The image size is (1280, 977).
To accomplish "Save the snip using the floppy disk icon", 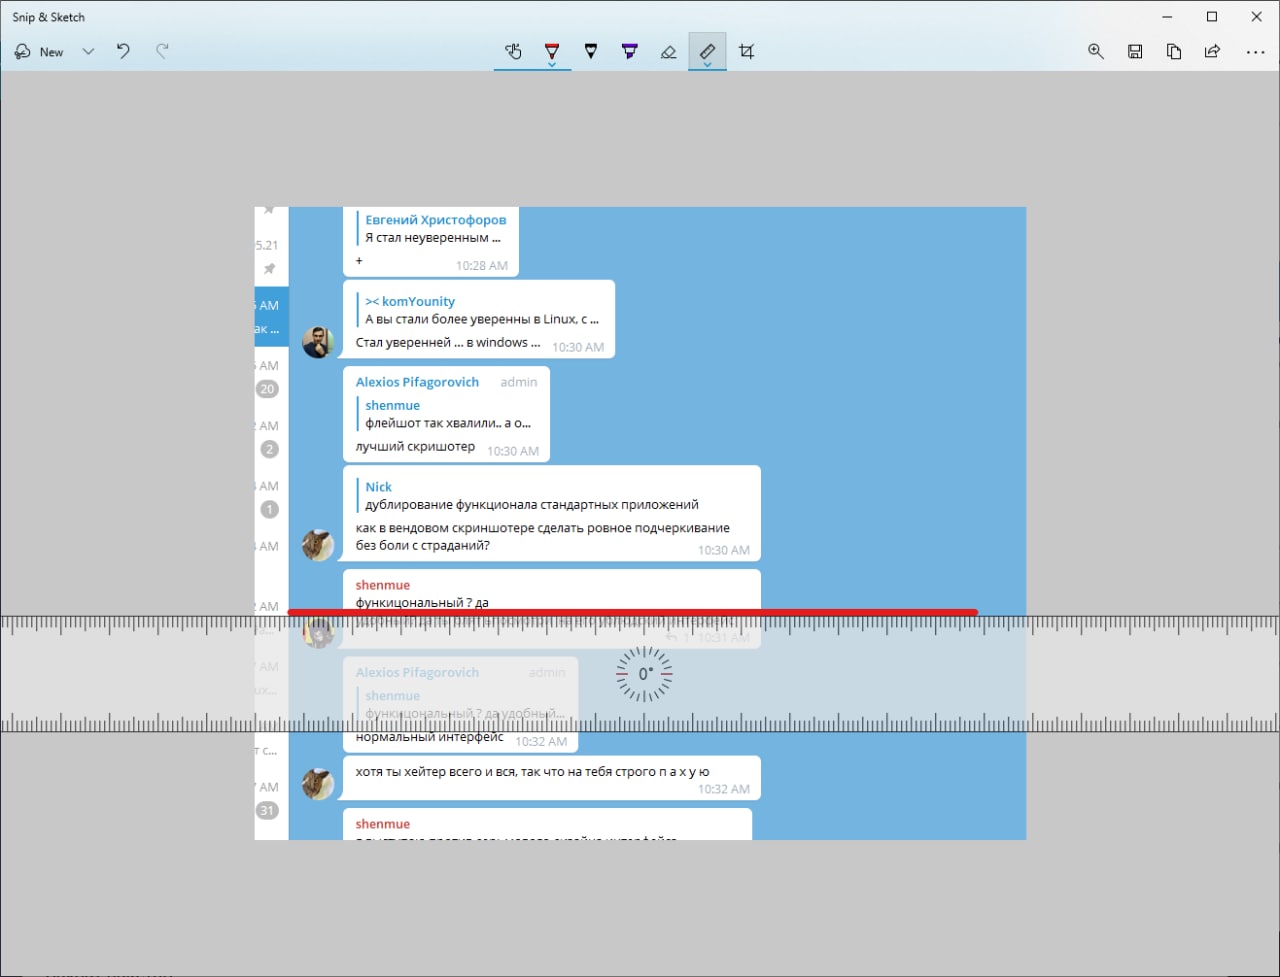I will tap(1135, 51).
